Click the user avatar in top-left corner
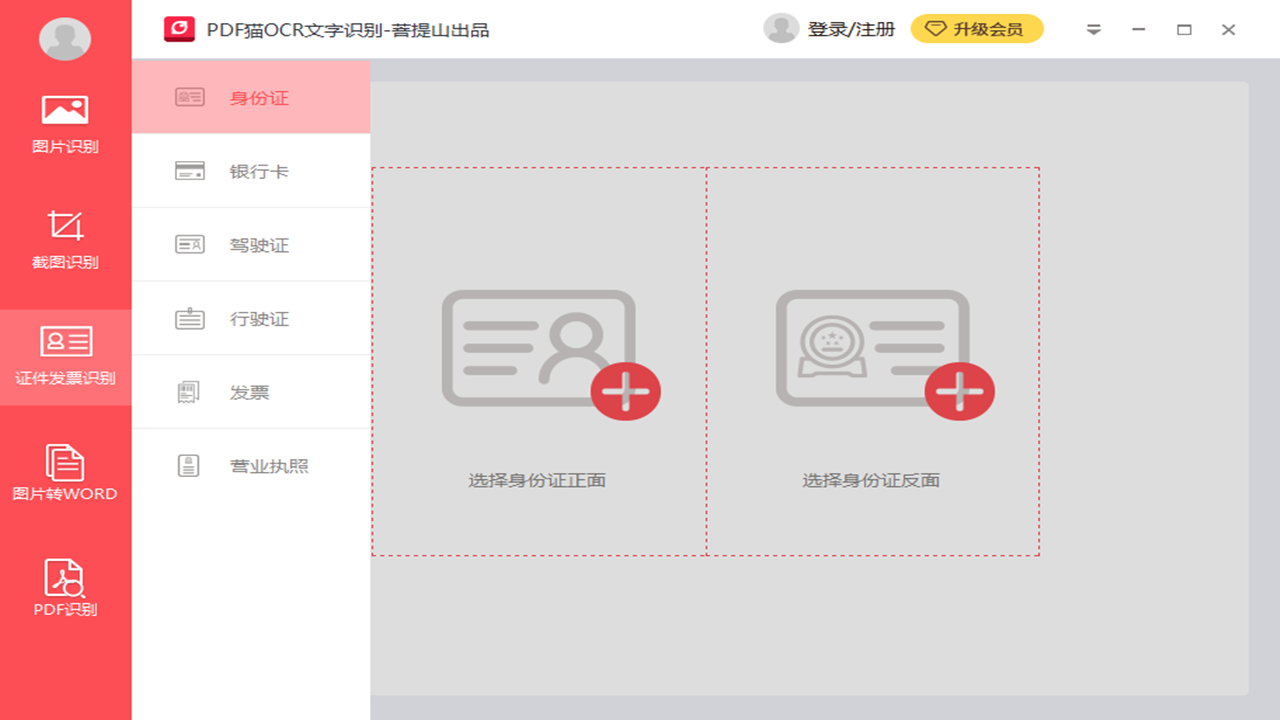Viewport: 1280px width, 720px height. pos(65,38)
